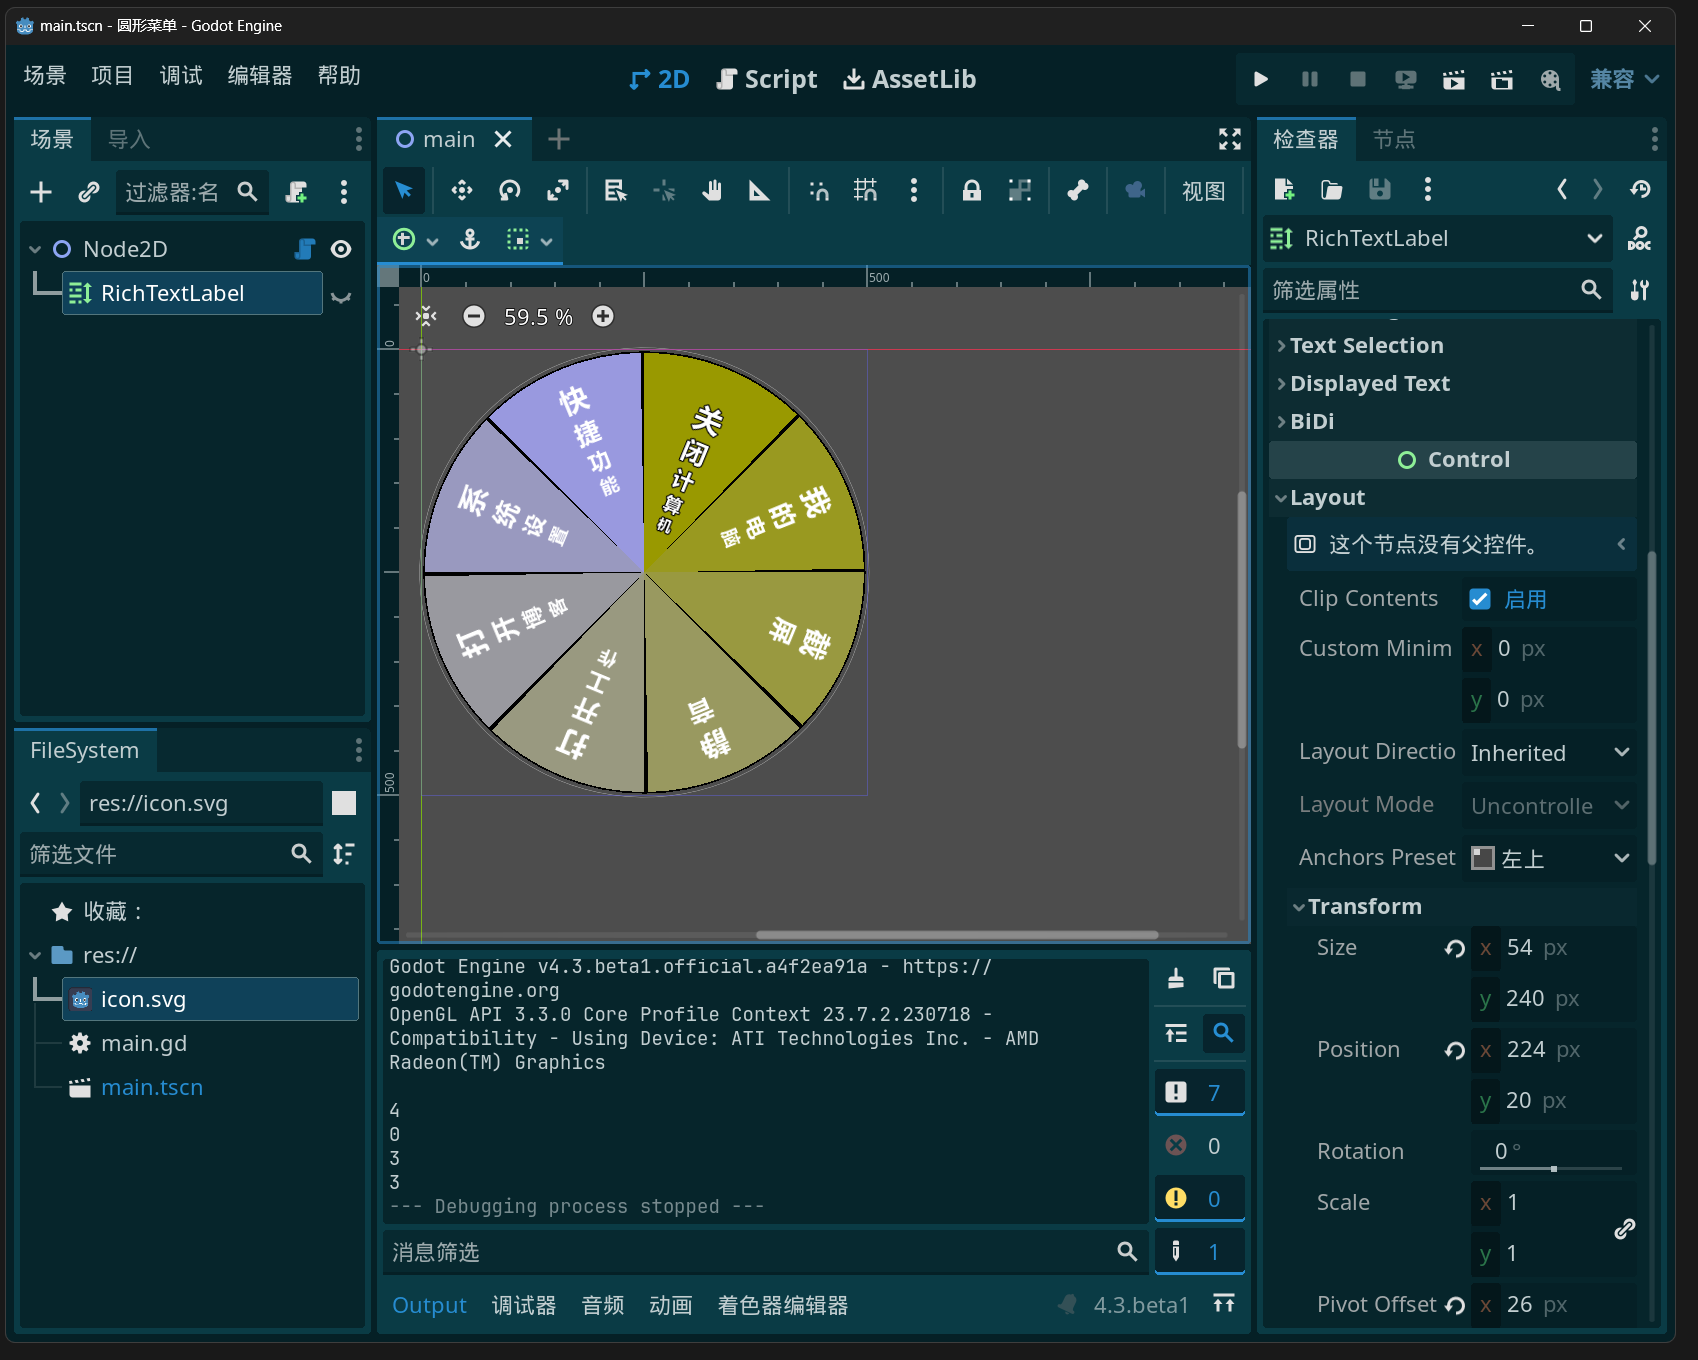Switch to the 节点 tab
The width and height of the screenshot is (1698, 1360).
(1394, 139)
